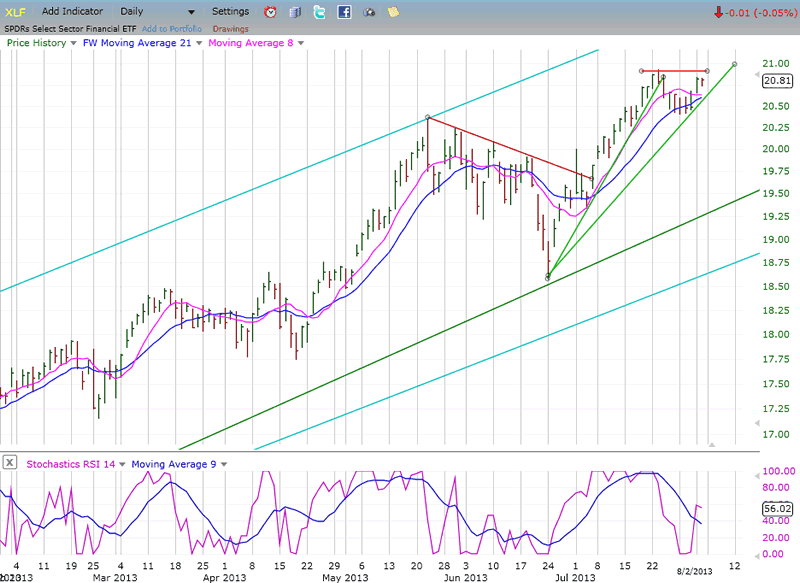Open the Settings menu
The image size is (800, 583).
click(x=231, y=11)
